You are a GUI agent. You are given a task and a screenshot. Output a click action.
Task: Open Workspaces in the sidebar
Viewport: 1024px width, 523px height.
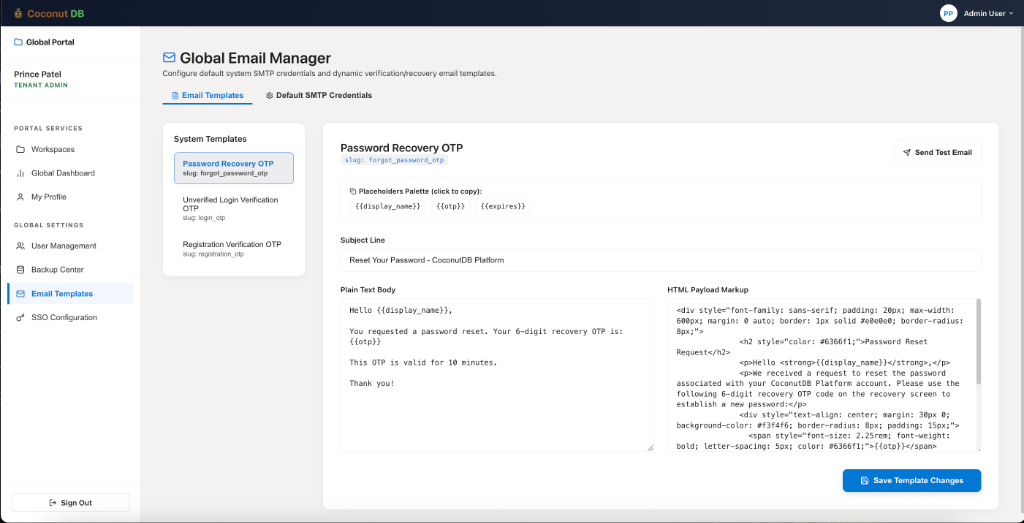tap(71, 150)
